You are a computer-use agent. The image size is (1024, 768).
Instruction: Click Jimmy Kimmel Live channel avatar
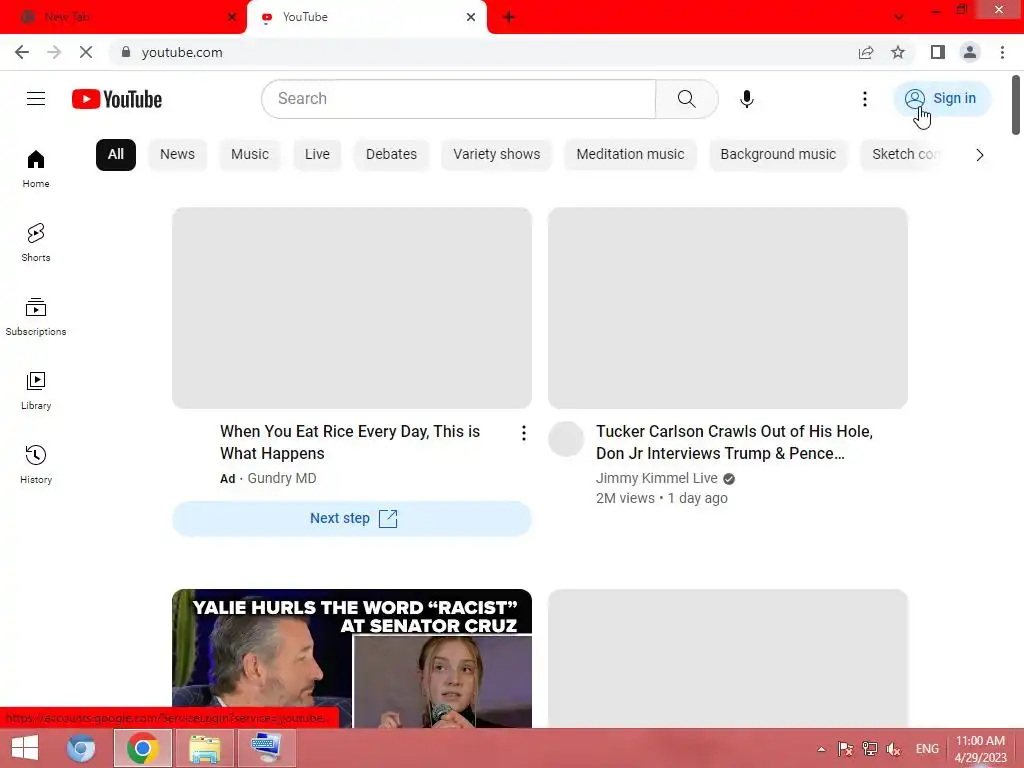(x=566, y=439)
